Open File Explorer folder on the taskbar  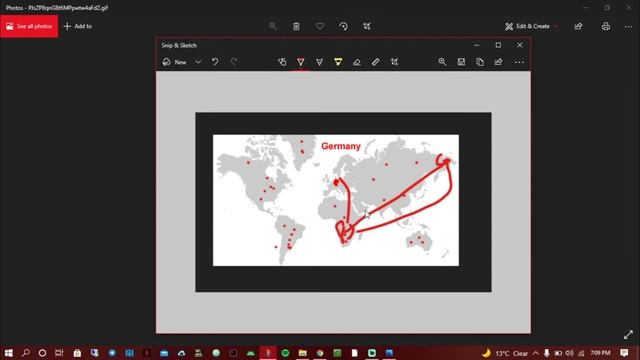[x=302, y=353]
